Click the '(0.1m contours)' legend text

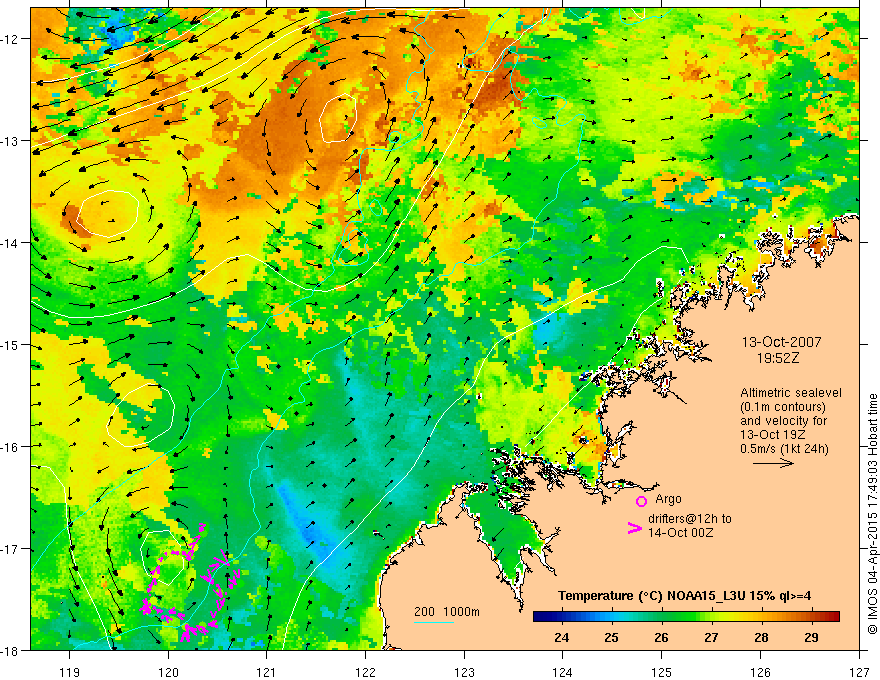pos(783,407)
